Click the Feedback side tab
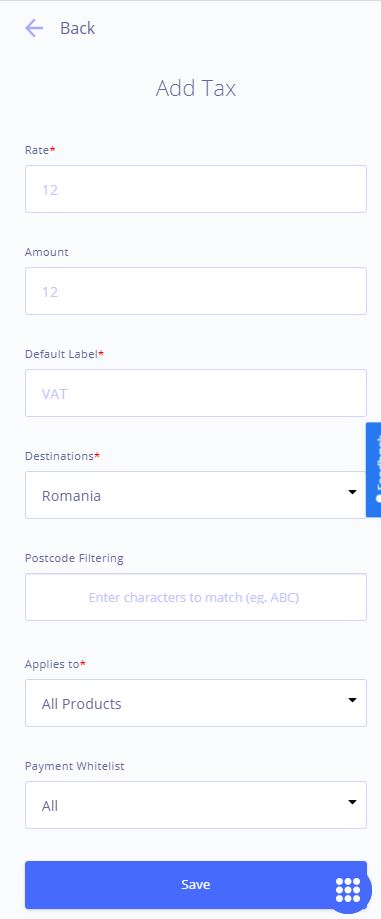381x919 pixels. tap(373, 469)
